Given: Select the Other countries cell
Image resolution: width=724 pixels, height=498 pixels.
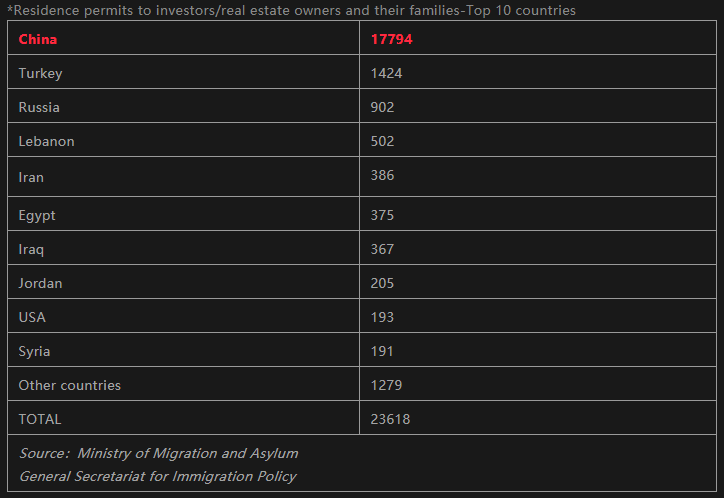Looking at the screenshot, I should (69, 385).
